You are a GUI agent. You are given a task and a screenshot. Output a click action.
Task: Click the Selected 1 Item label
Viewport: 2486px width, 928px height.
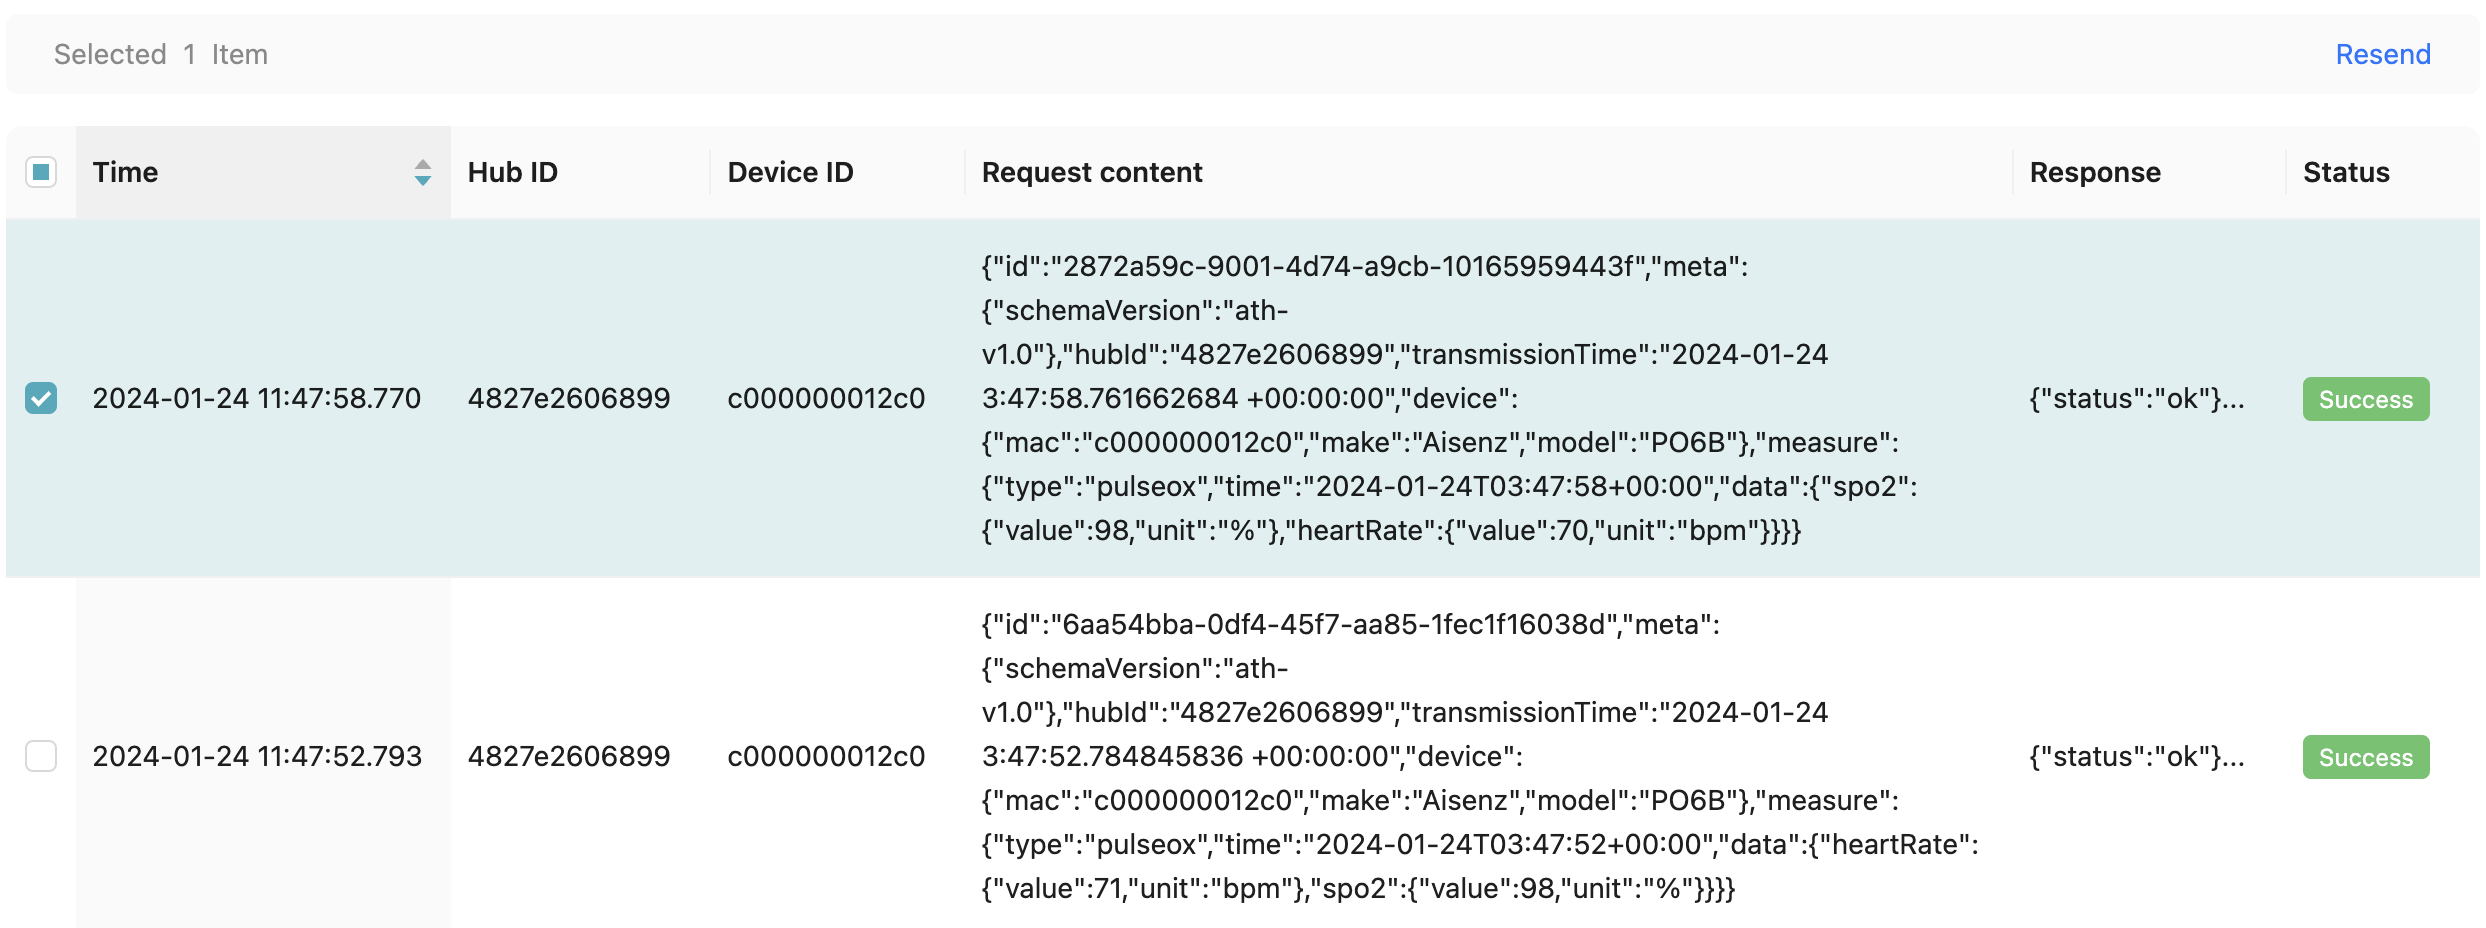(x=161, y=54)
